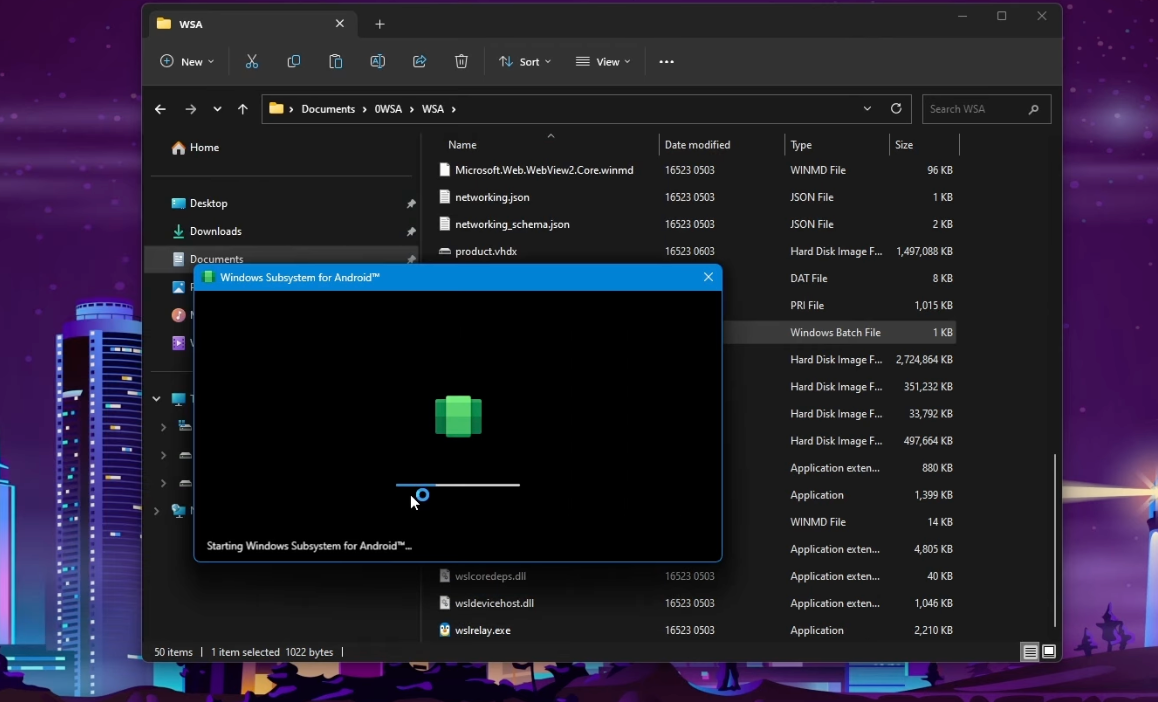Navigate to Documents via the breadcrumb link
1158x702 pixels.
329,109
